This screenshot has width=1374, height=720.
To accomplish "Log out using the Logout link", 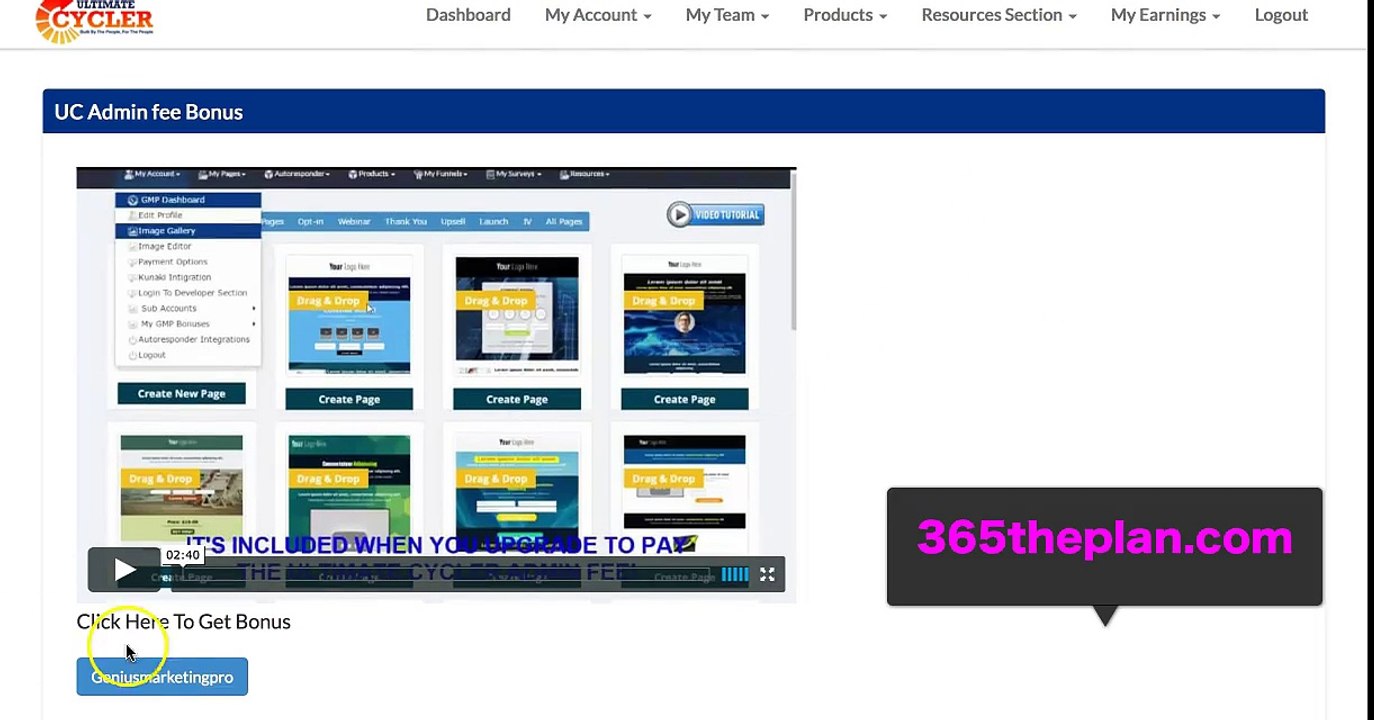I will (x=1281, y=15).
